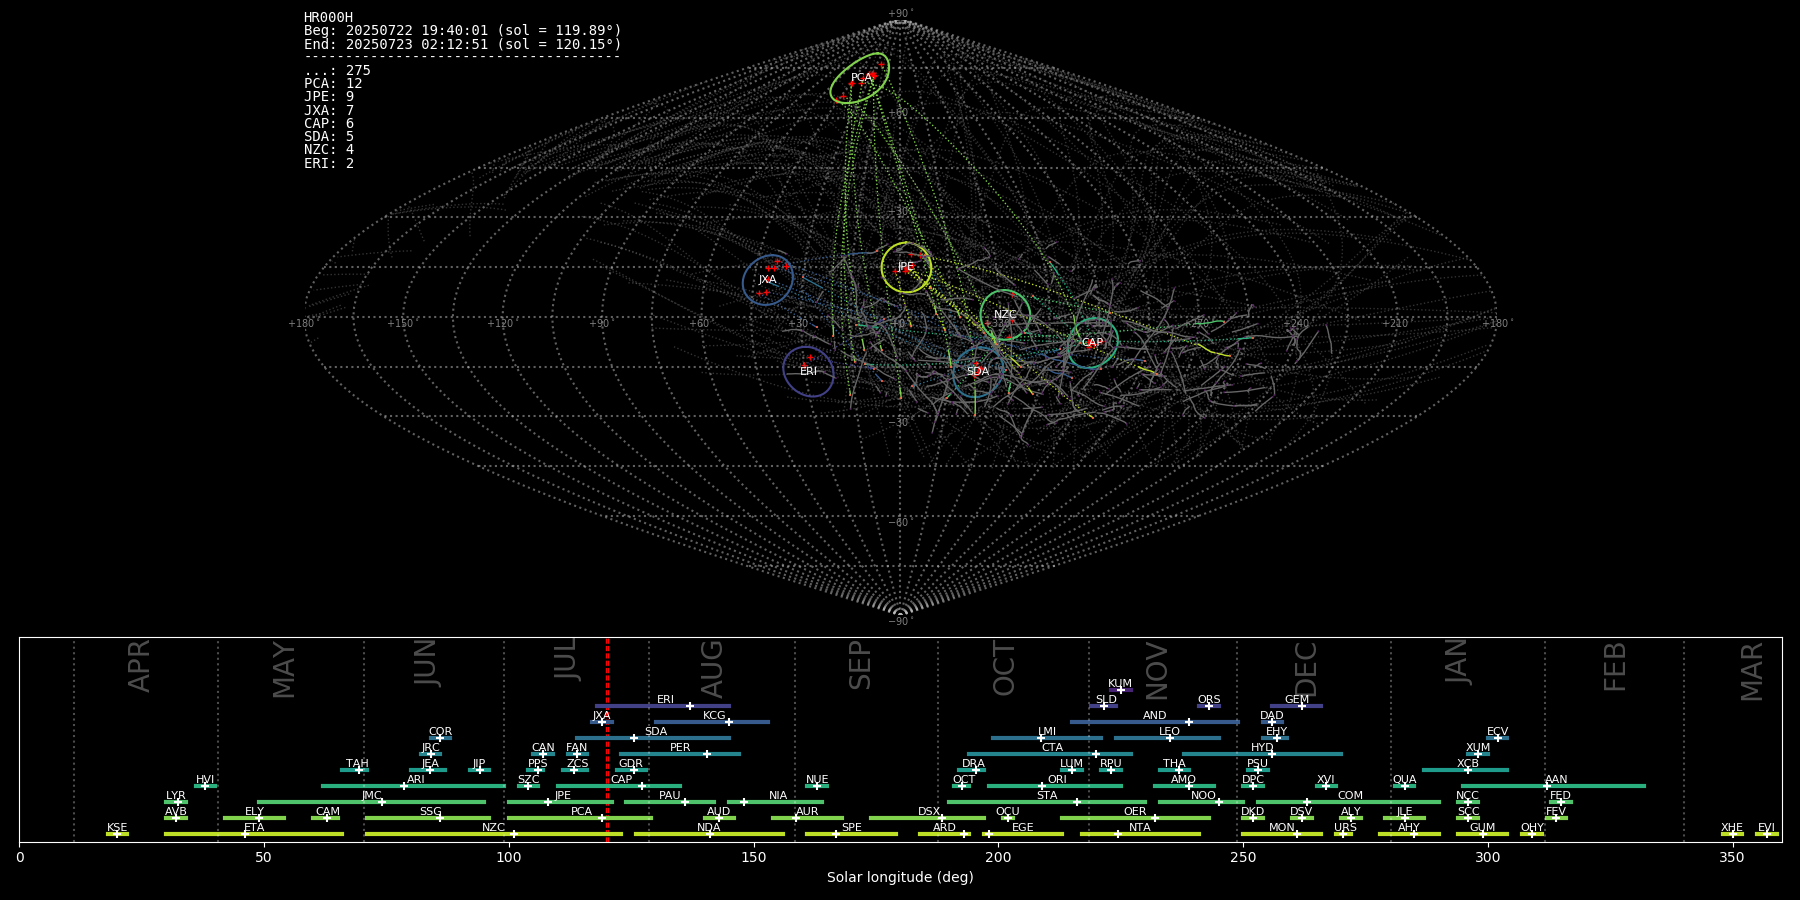This screenshot has width=1800, height=900.
Task: Click the Beg: 20250722 19:40:01 line
Action: pos(463,31)
